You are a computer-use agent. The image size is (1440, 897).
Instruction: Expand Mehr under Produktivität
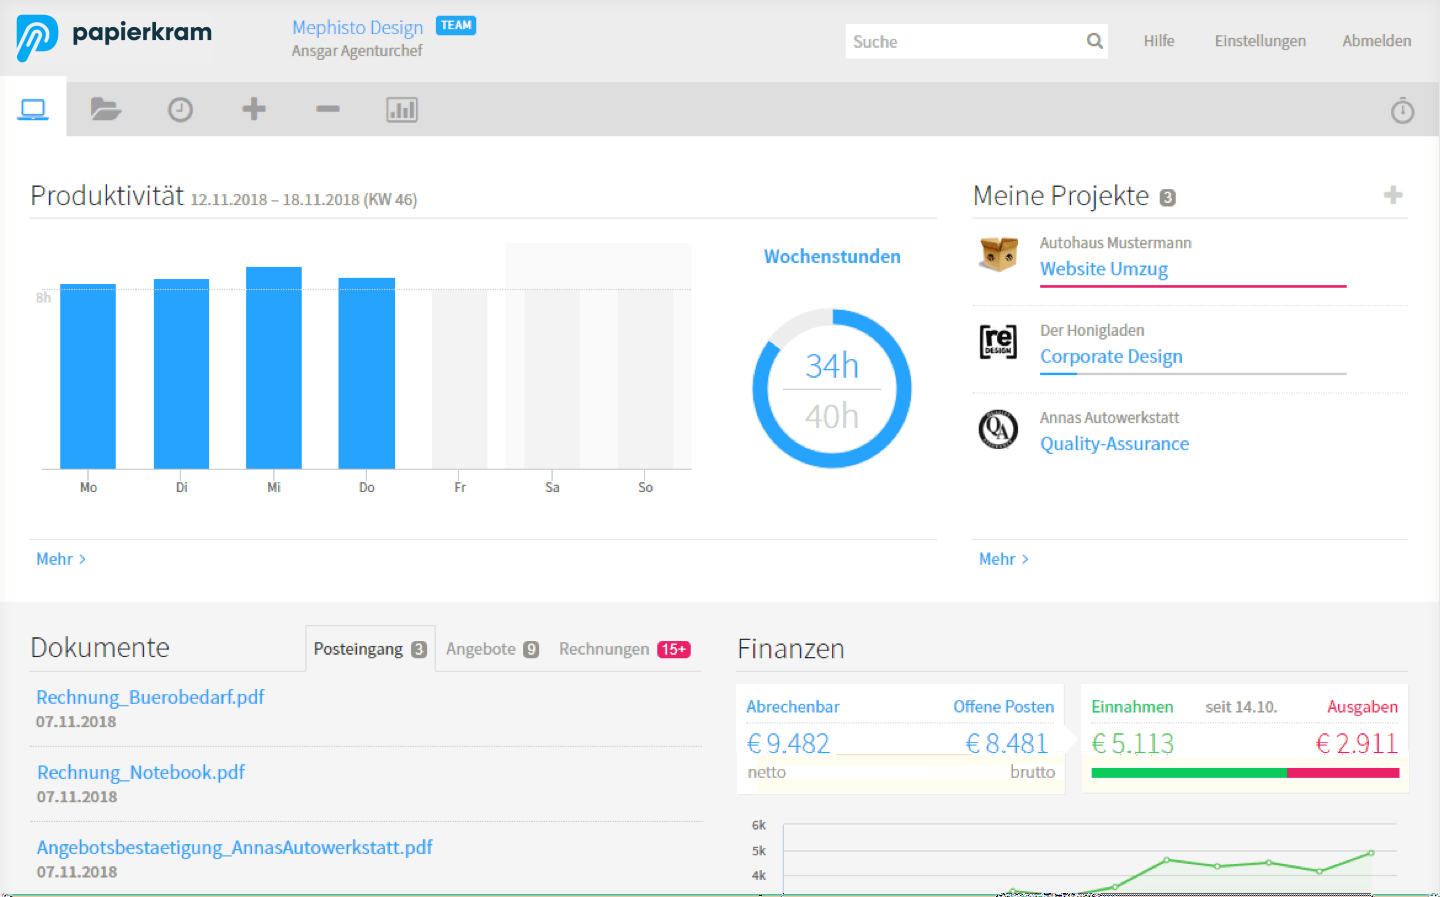[61, 559]
